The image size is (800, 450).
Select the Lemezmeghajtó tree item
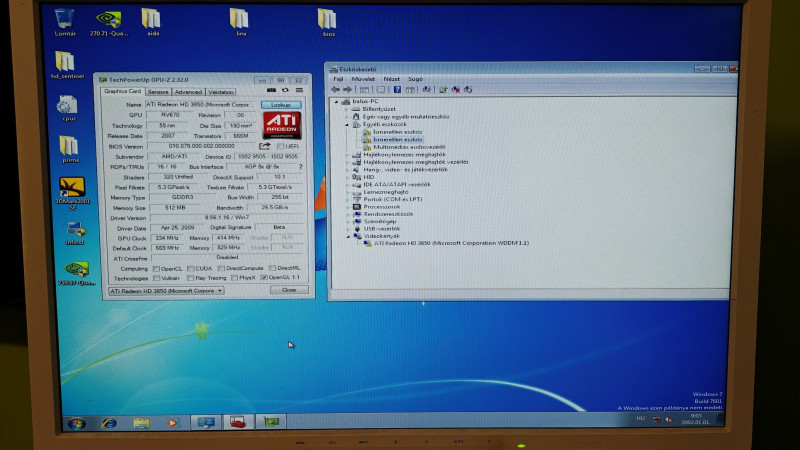pos(386,192)
